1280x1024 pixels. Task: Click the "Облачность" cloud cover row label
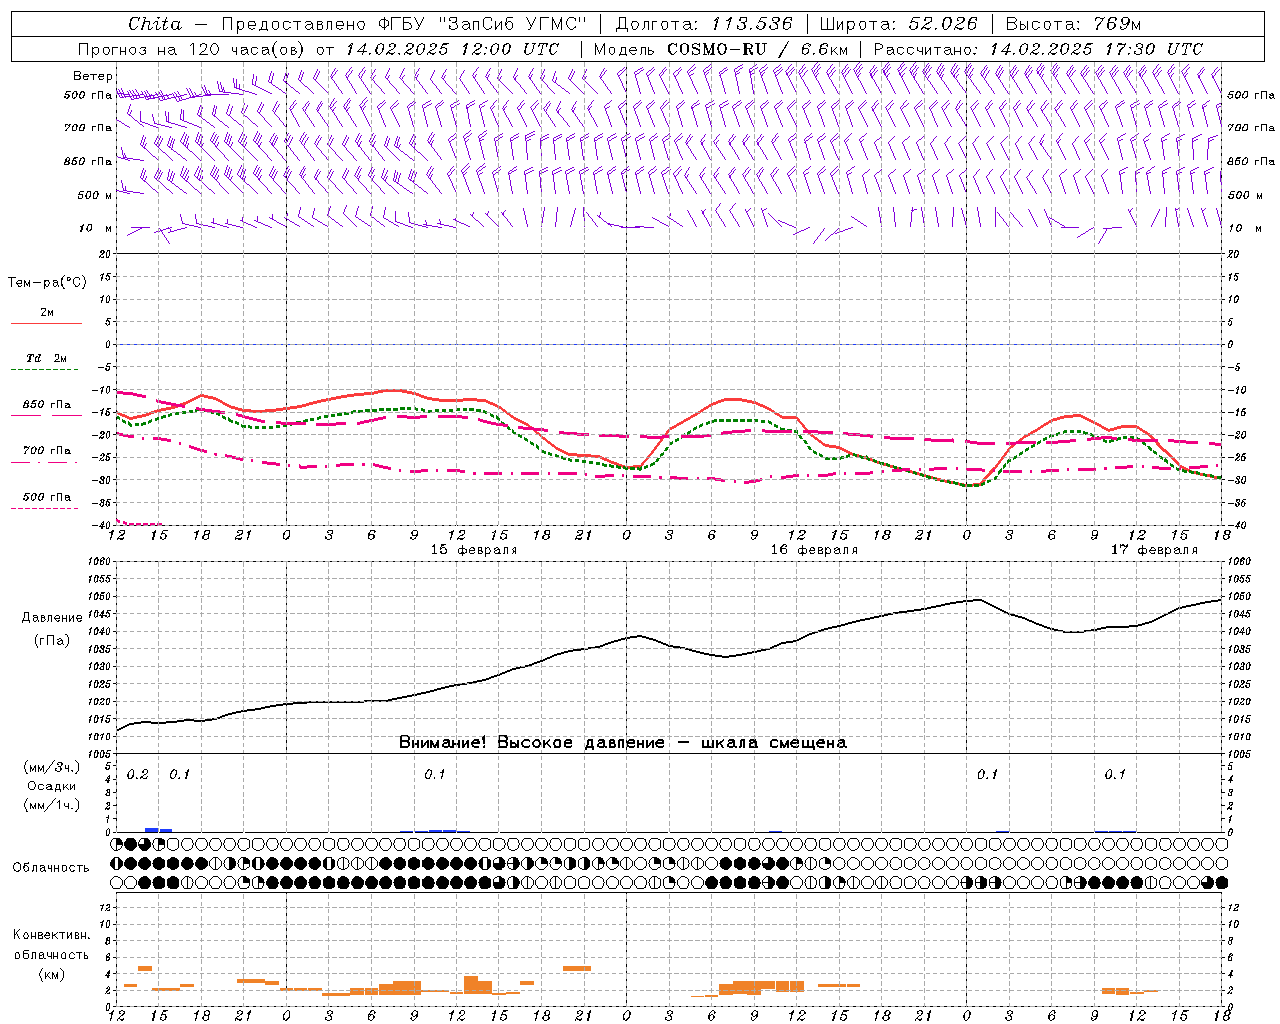coord(51,867)
